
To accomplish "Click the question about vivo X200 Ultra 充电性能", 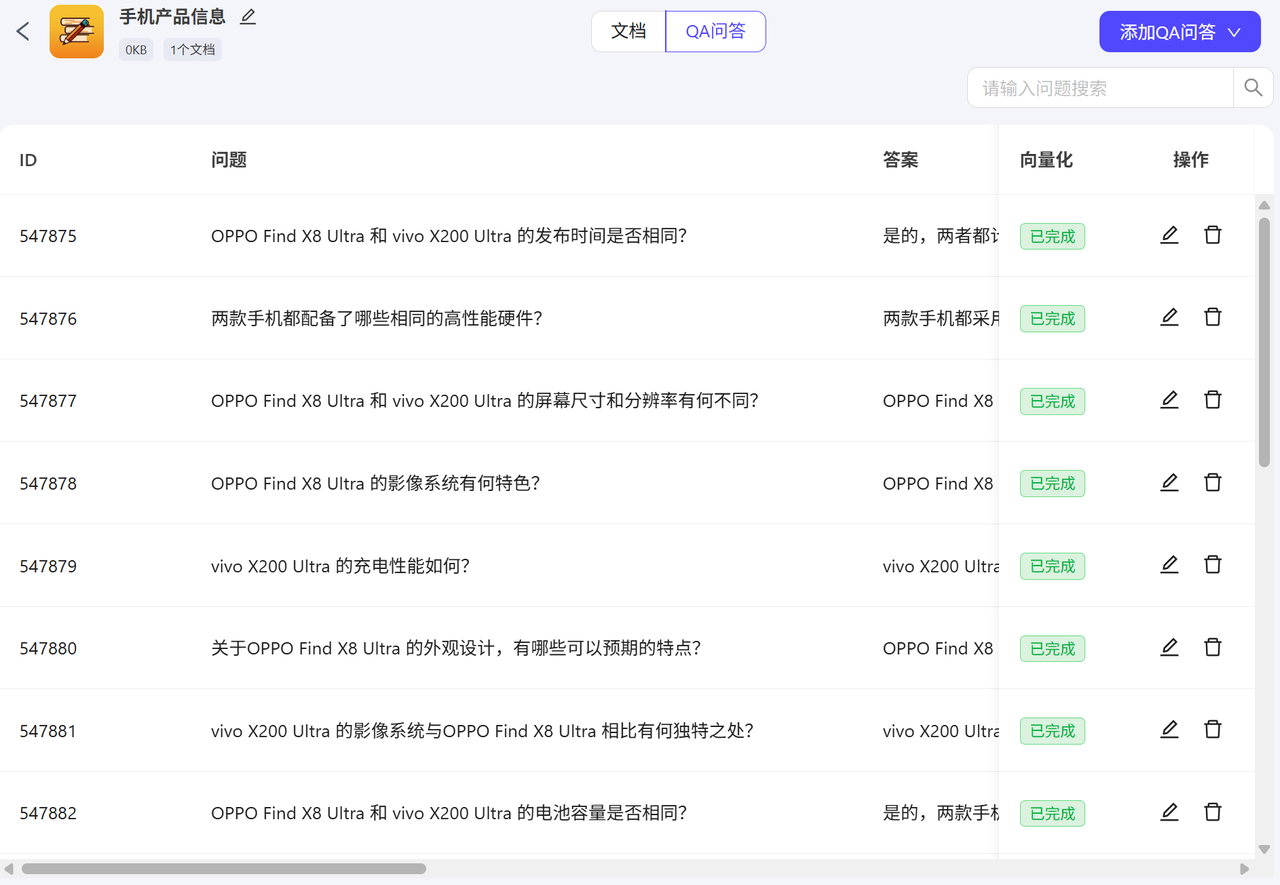I will (340, 566).
